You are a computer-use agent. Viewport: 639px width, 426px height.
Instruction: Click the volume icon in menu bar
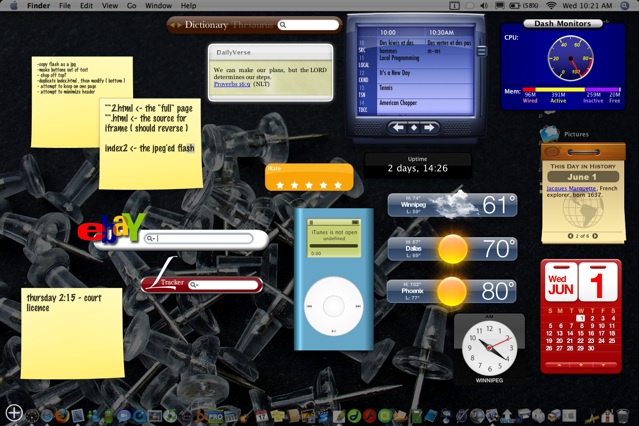(484, 6)
